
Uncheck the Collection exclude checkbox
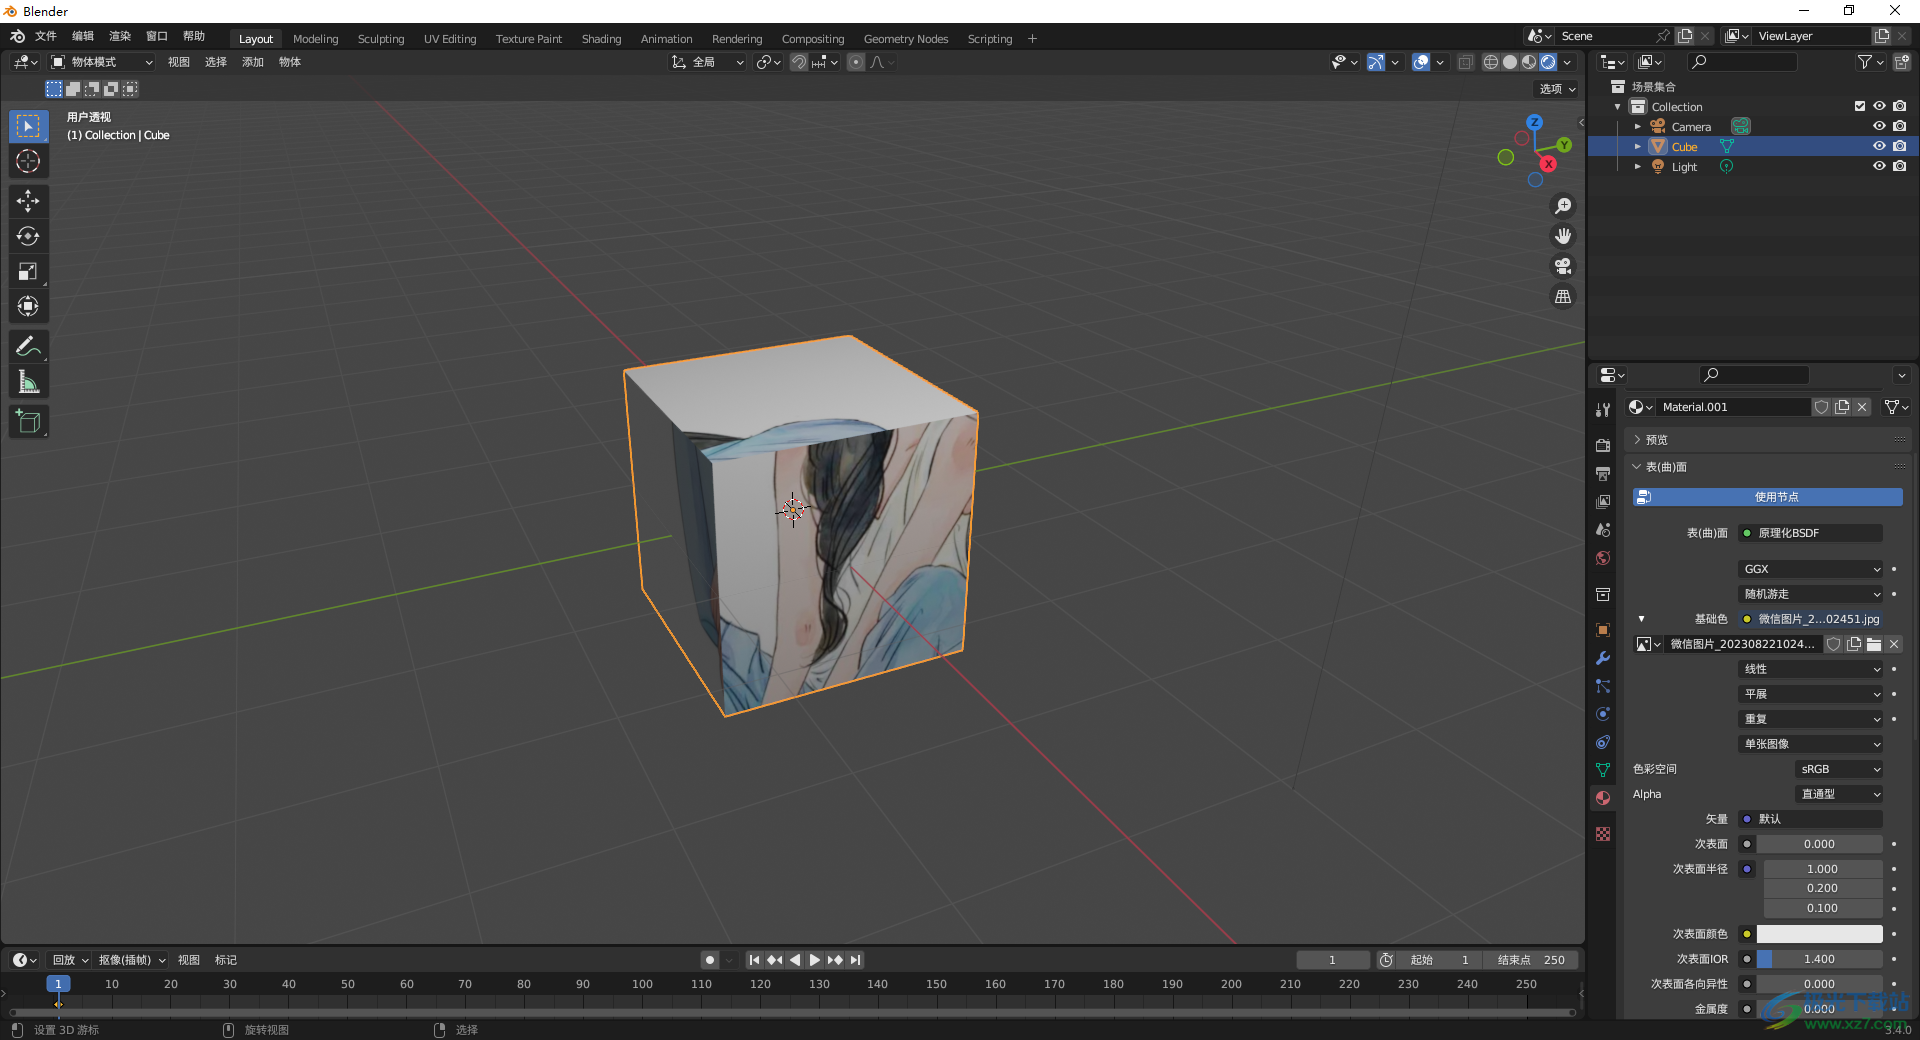(1859, 106)
